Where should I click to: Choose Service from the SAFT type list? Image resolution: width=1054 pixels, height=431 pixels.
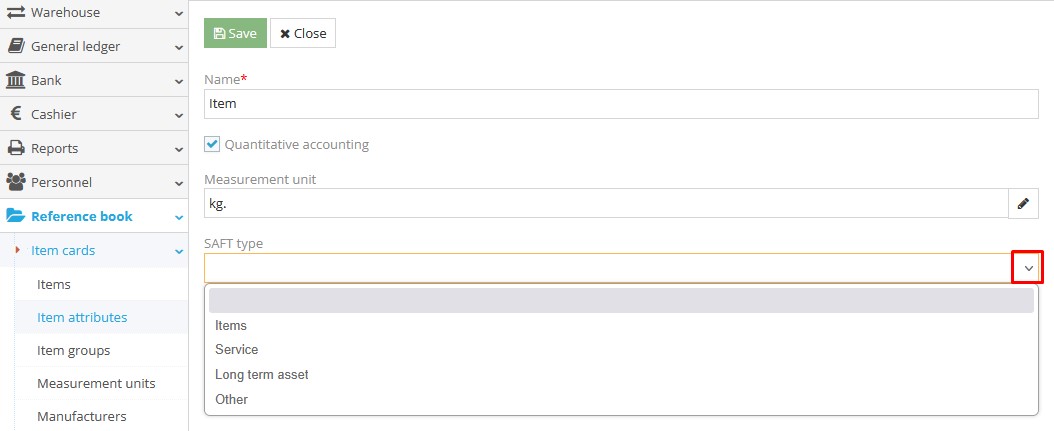[x=237, y=350]
